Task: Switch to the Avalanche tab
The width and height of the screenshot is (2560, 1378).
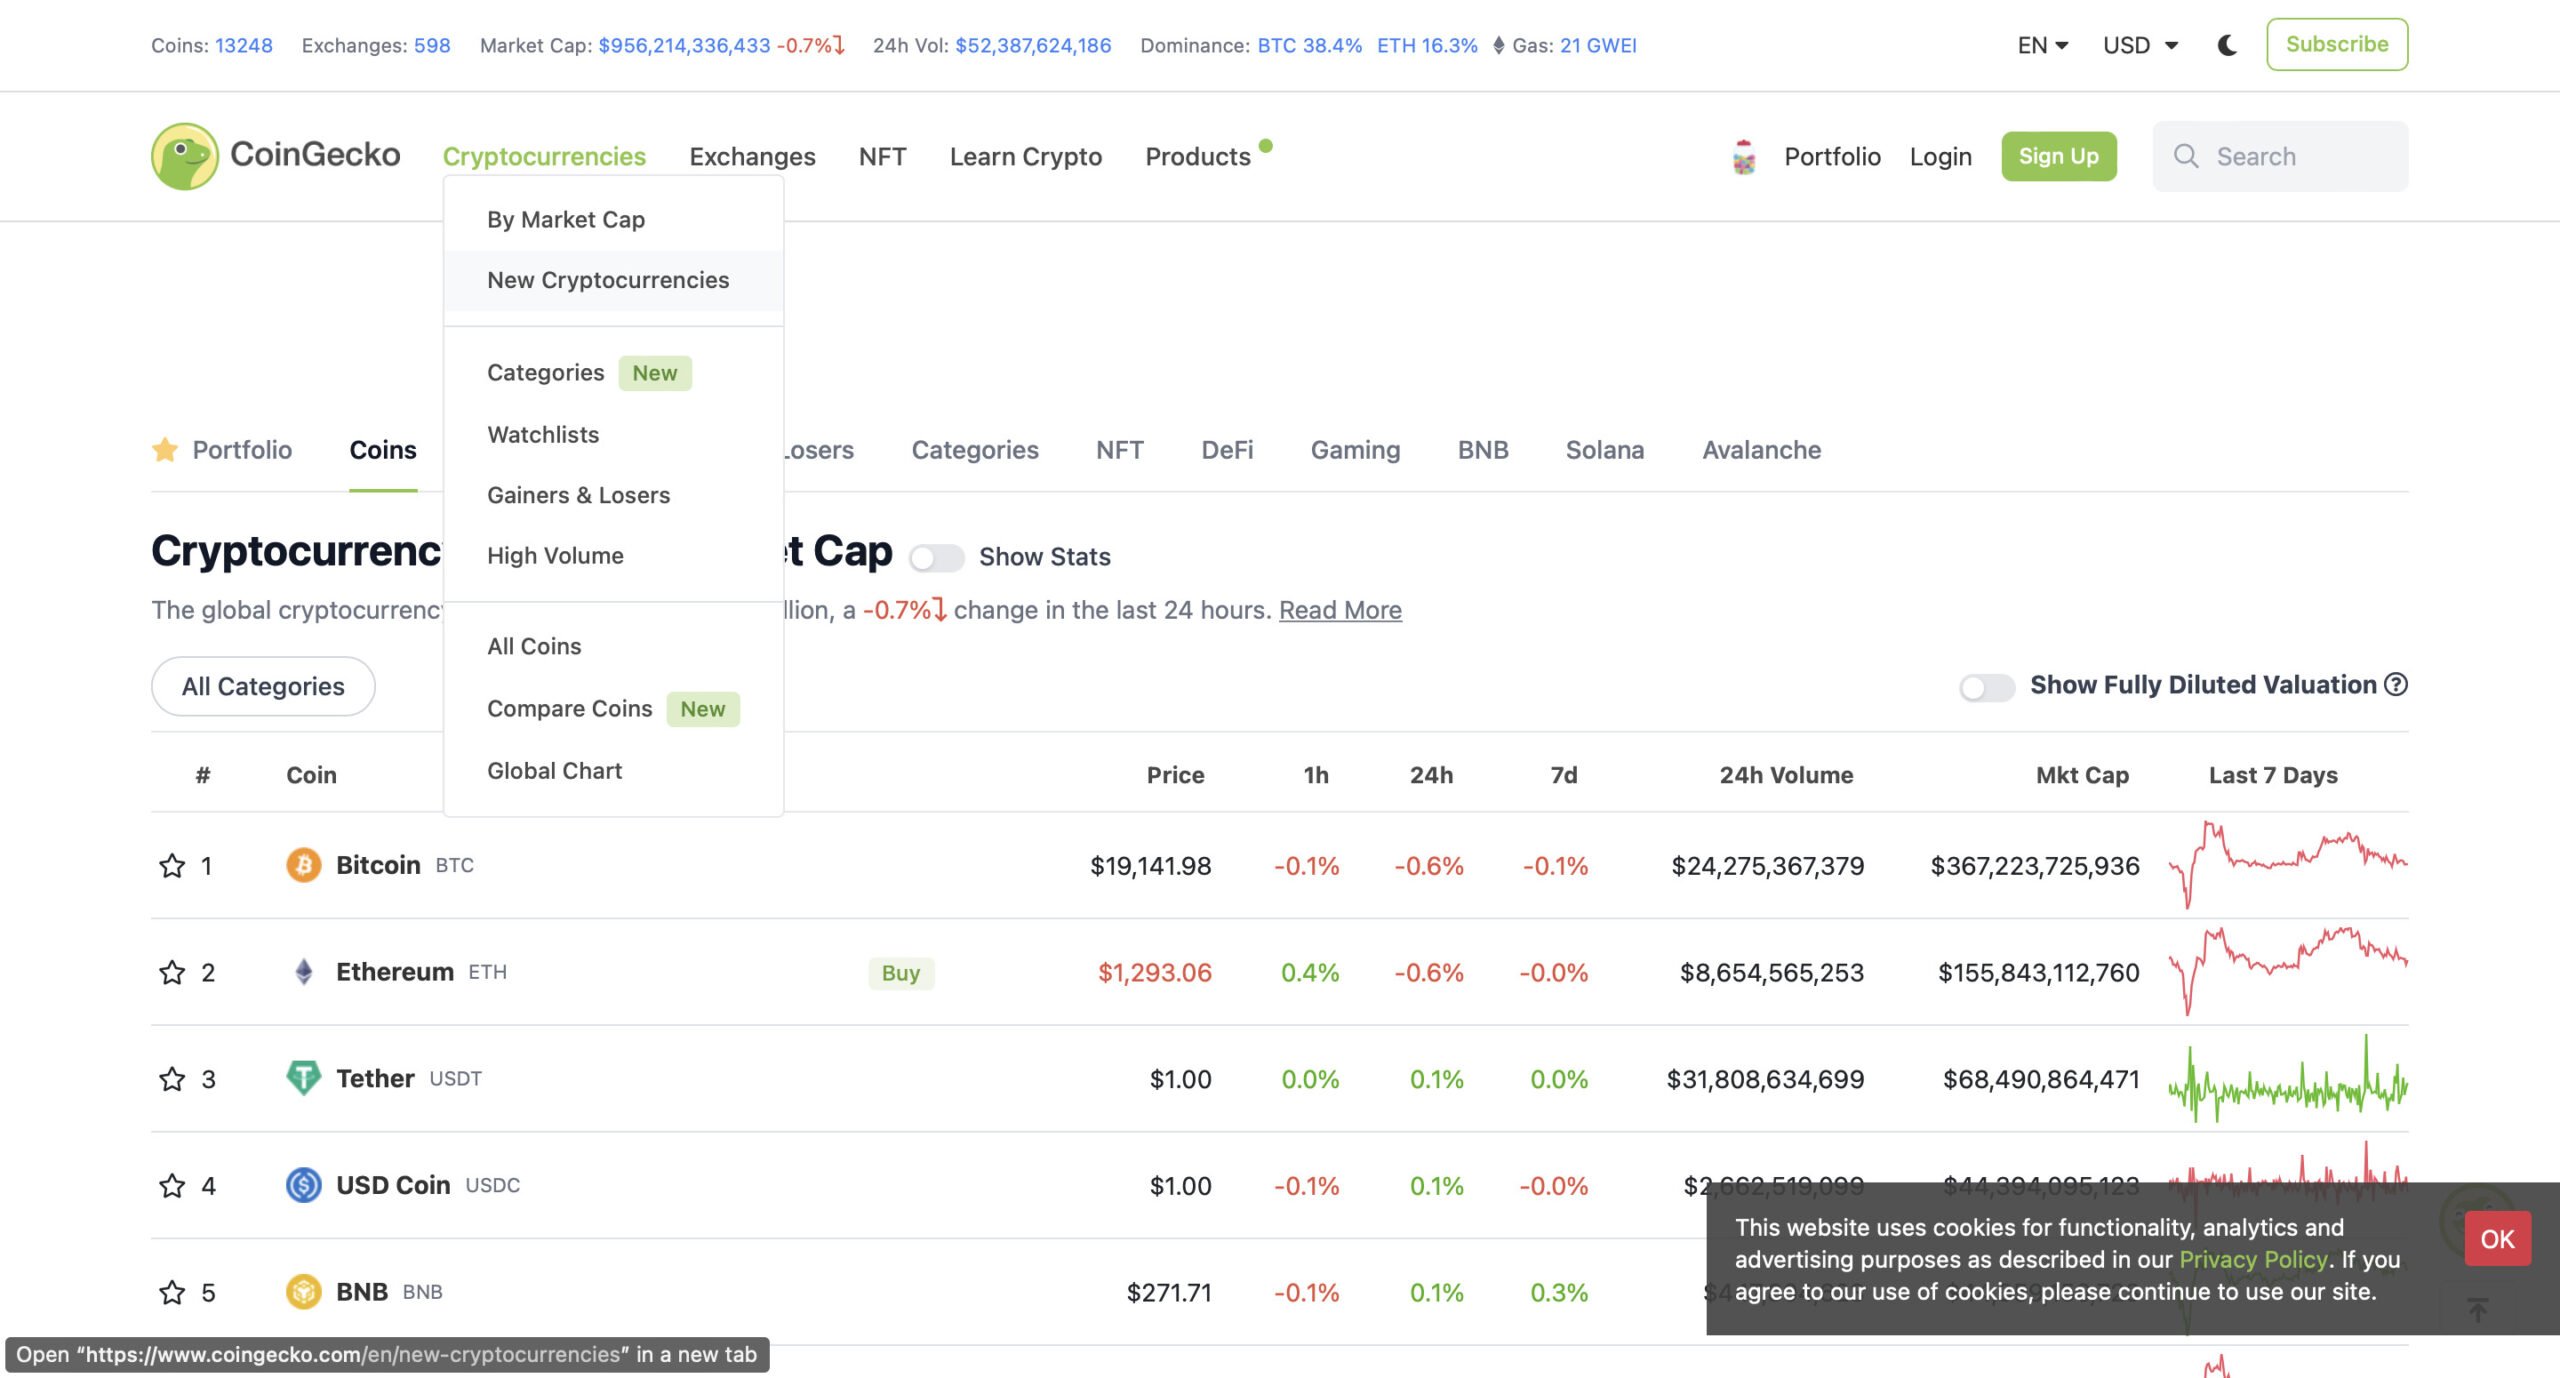Action: [x=1761, y=450]
